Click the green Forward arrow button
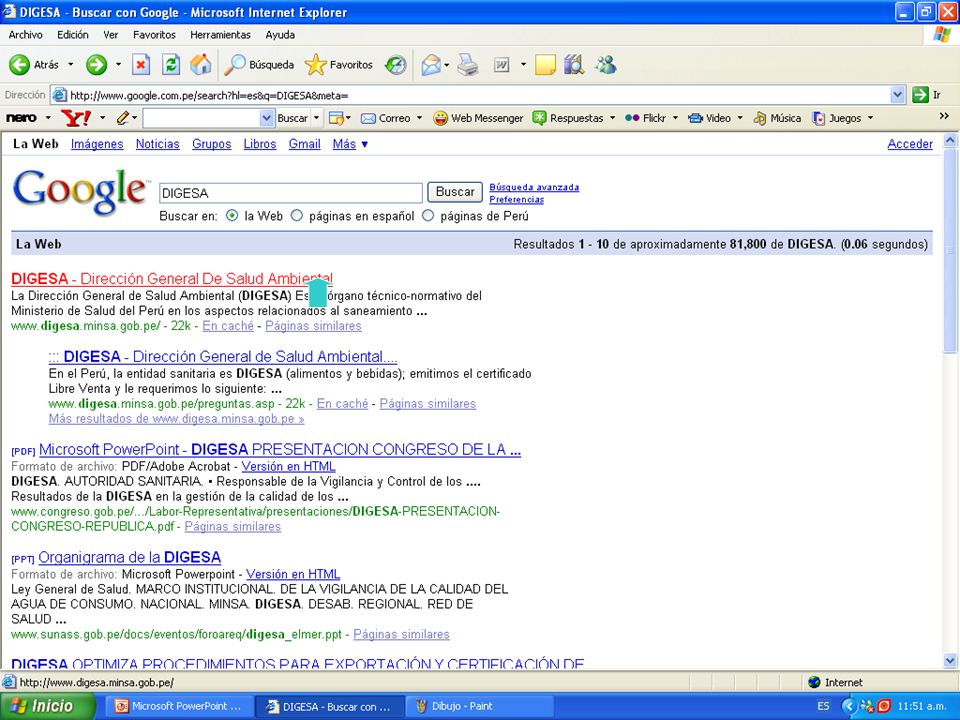 tap(96, 64)
